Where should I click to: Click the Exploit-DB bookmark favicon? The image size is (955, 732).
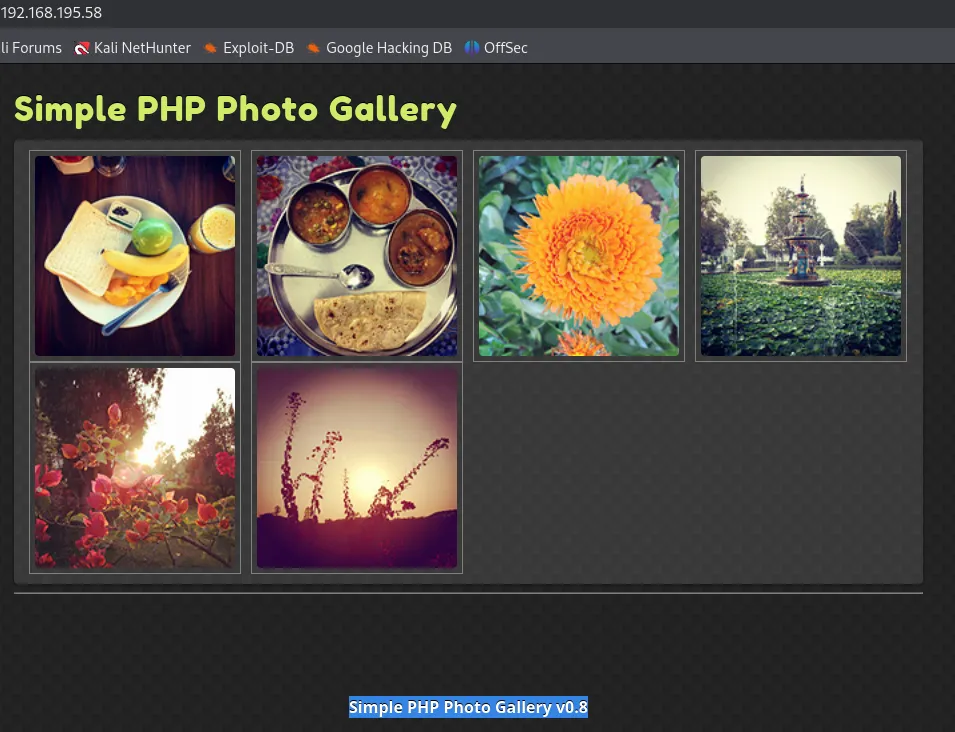[x=210, y=48]
